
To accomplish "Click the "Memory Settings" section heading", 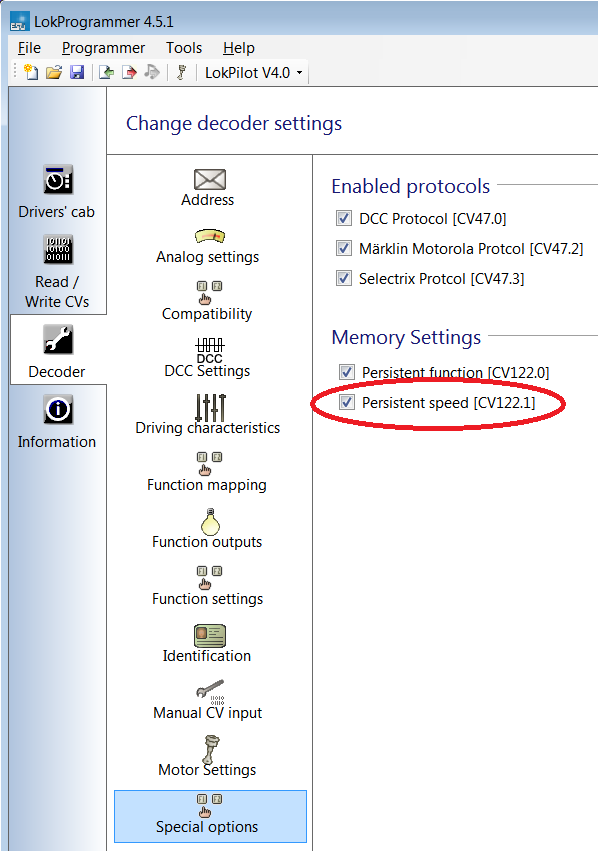I will click(406, 337).
